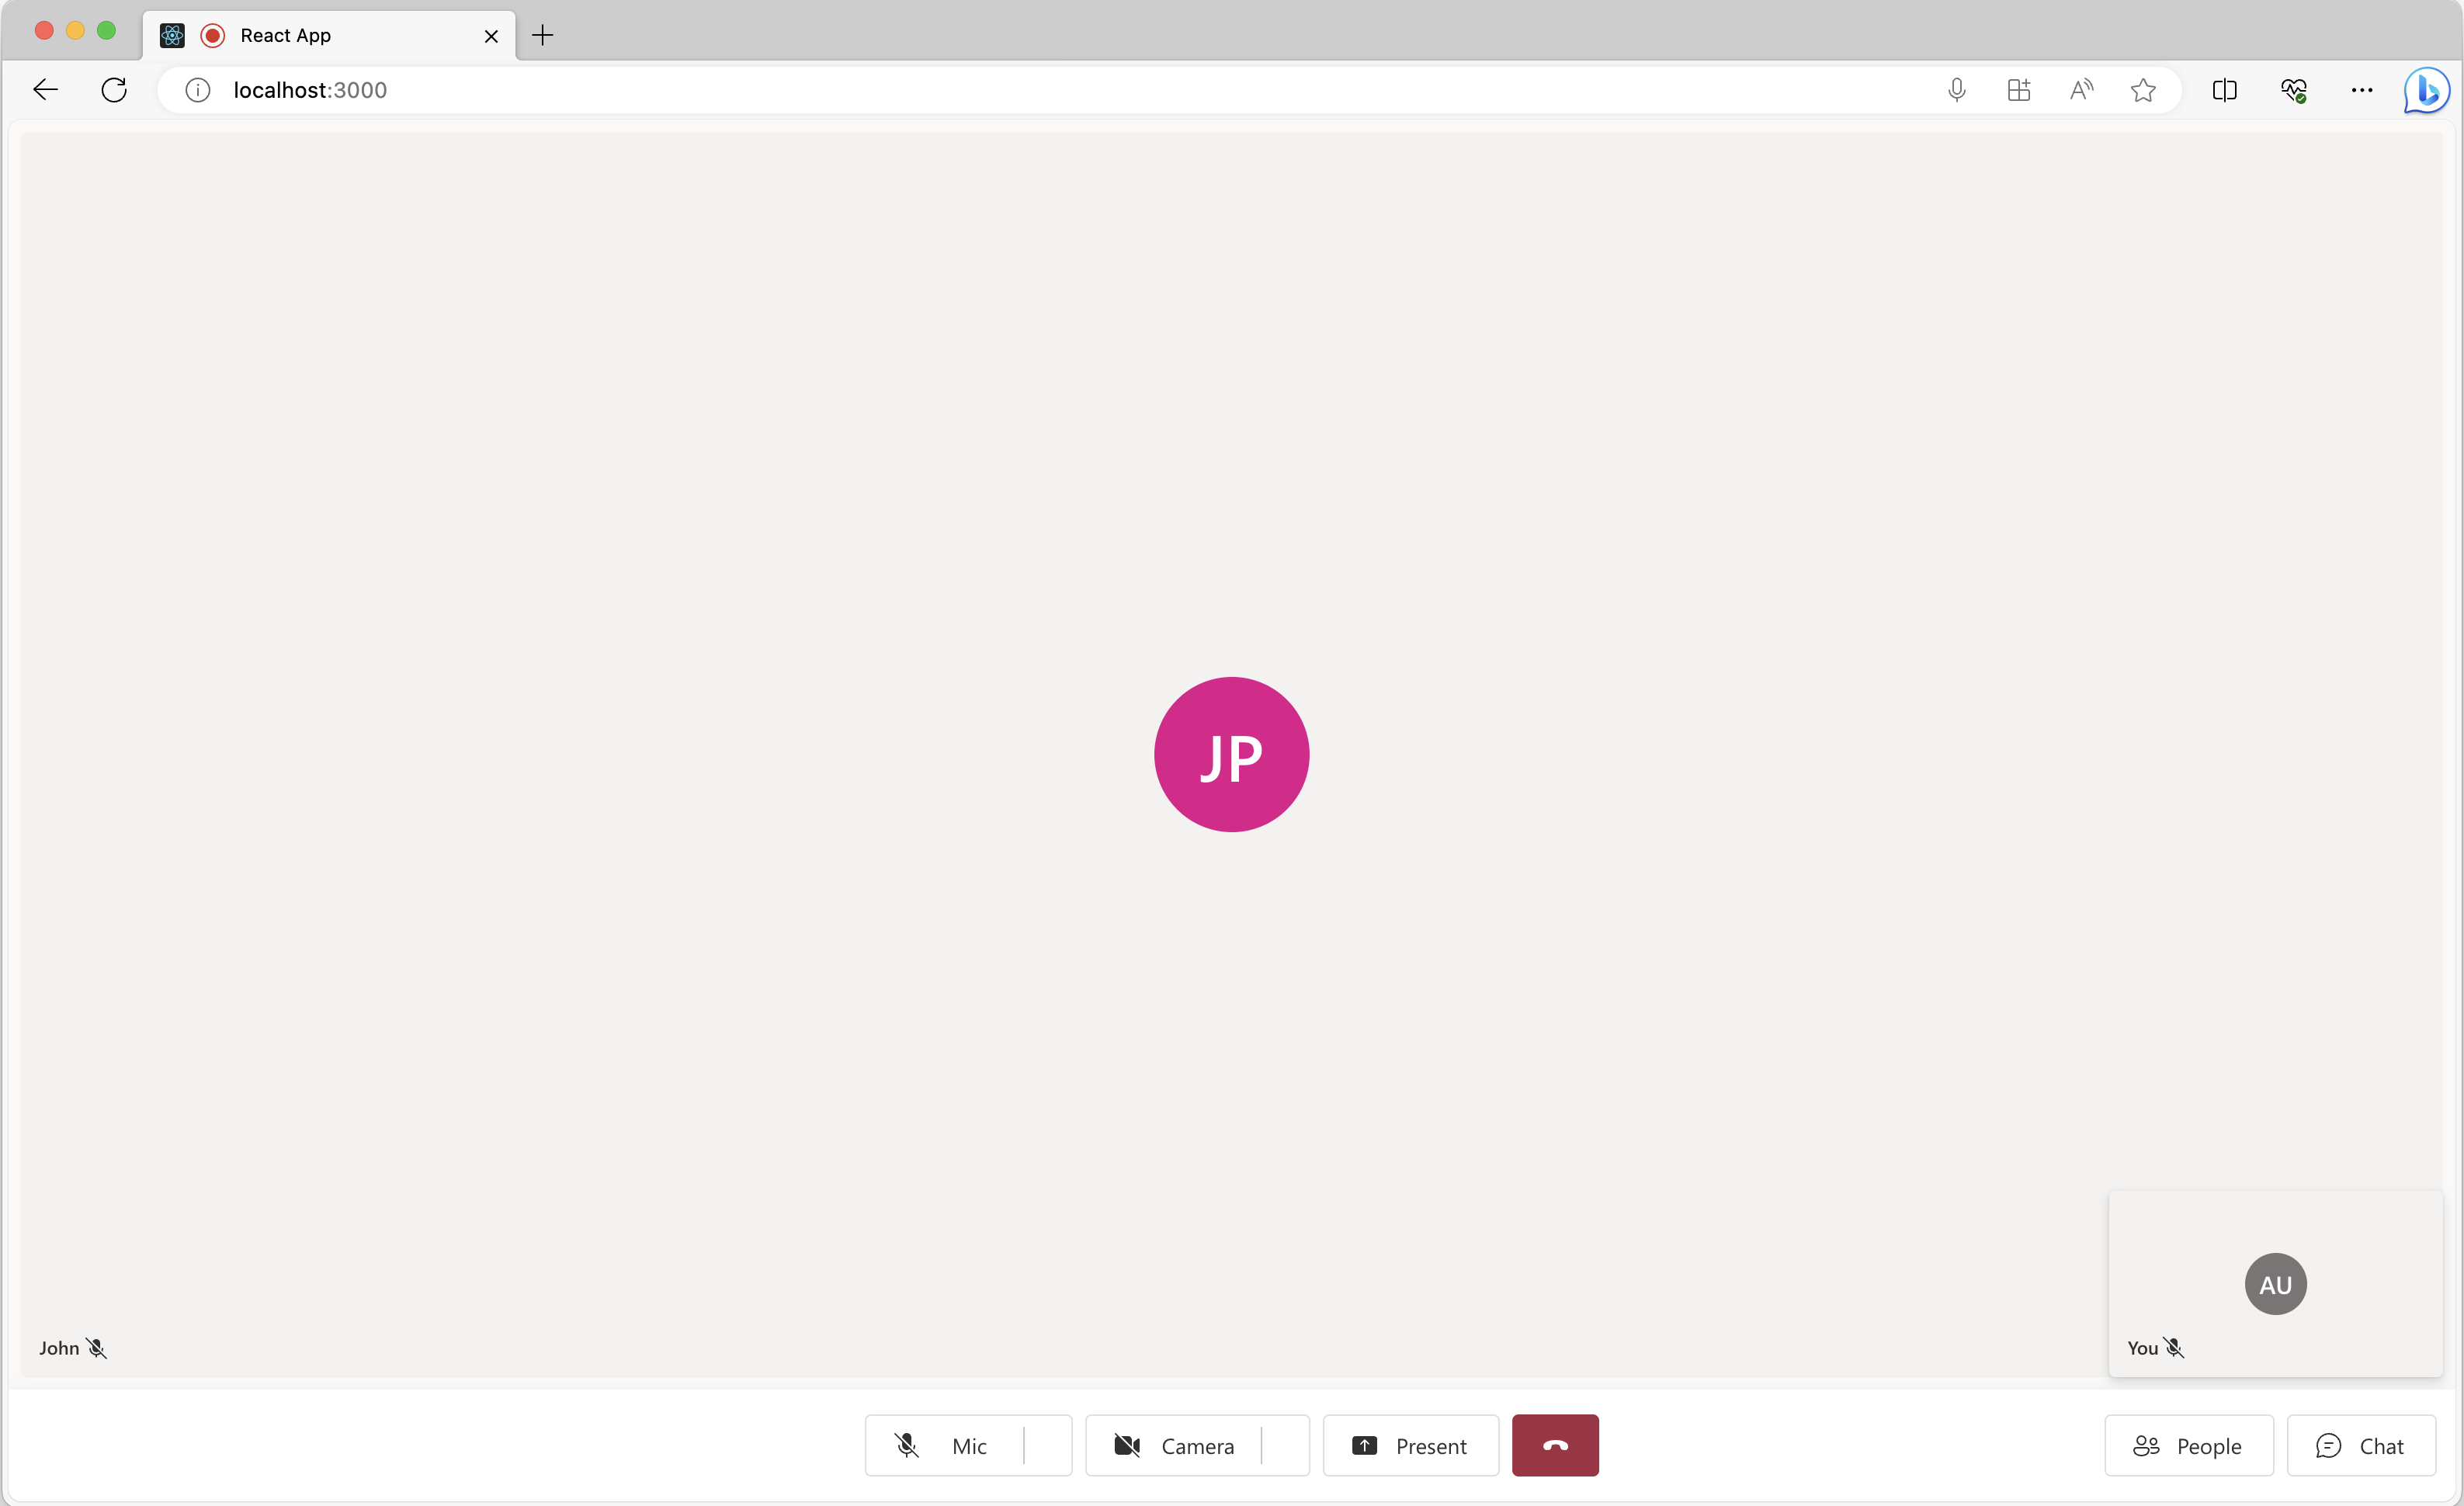2464x1506 pixels.
Task: Select the Present tab item
Action: click(1410, 1446)
